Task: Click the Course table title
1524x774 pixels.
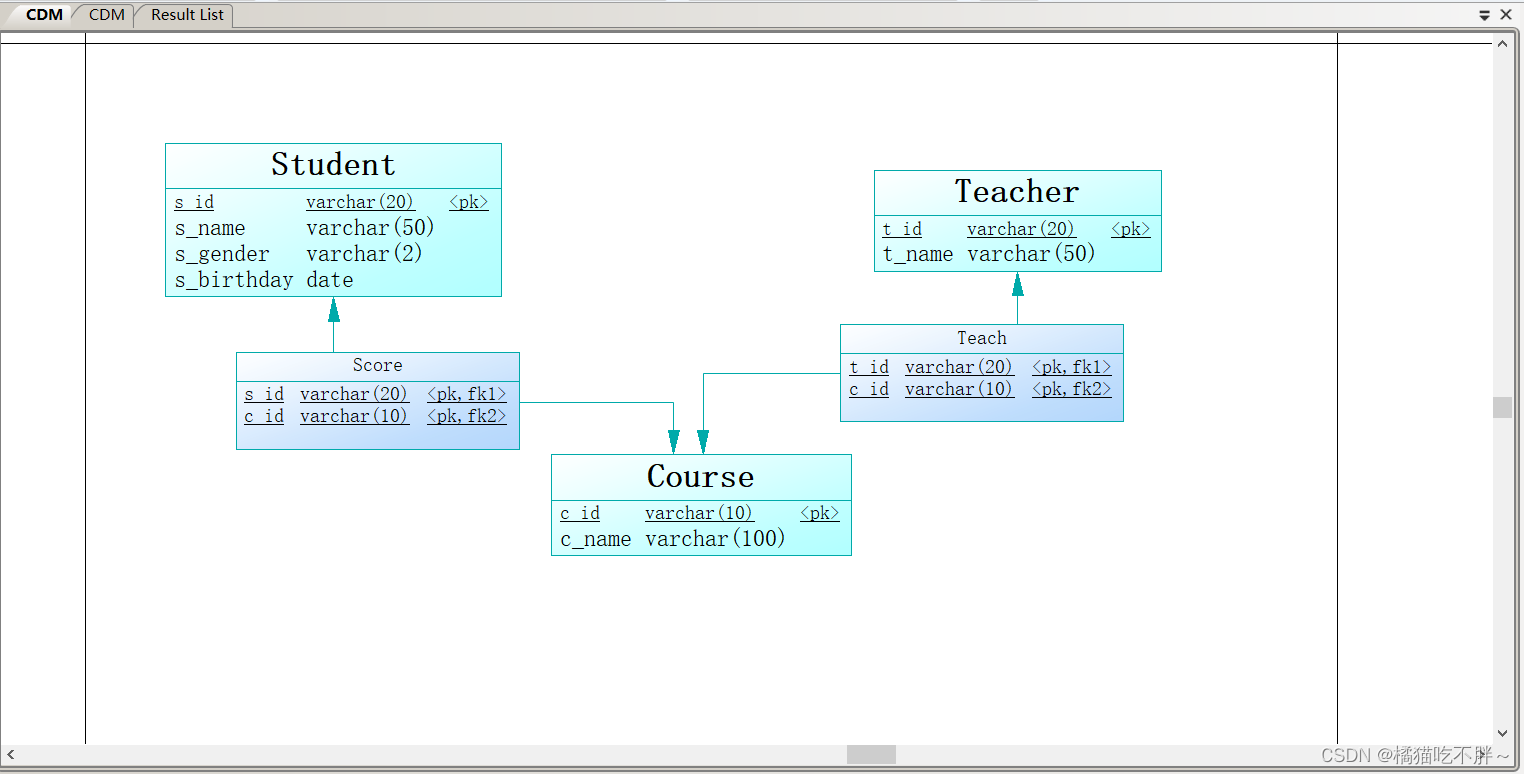Action: (700, 477)
